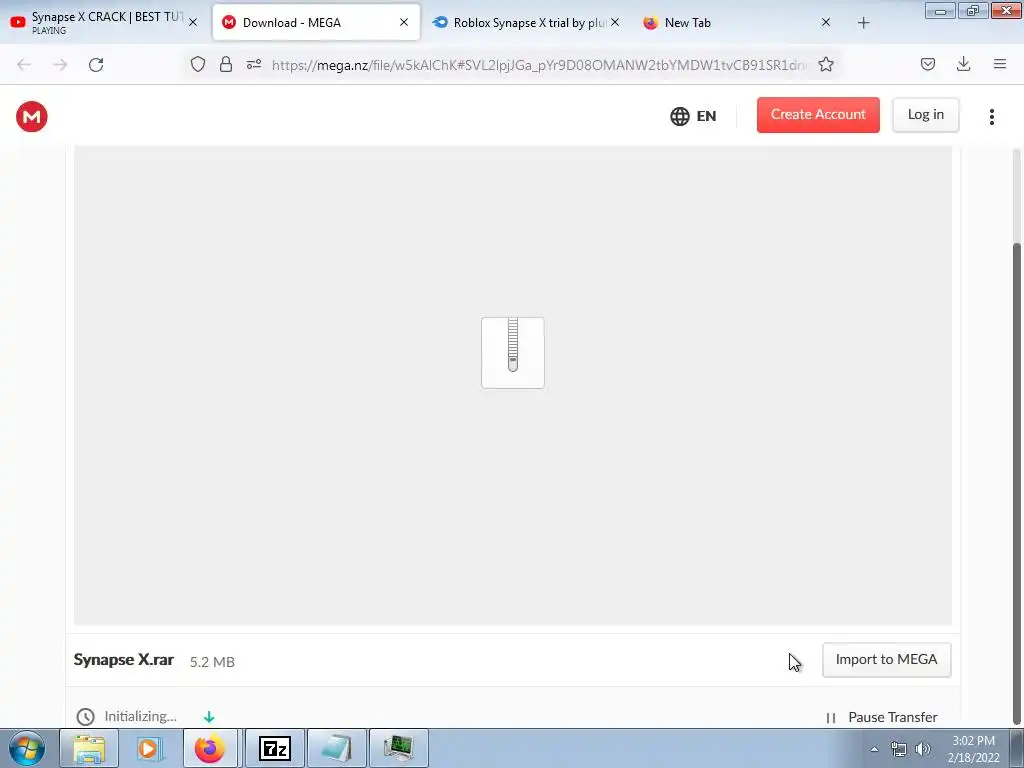The image size is (1024, 768).
Task: Click the green download arrow indicator
Action: click(x=209, y=717)
